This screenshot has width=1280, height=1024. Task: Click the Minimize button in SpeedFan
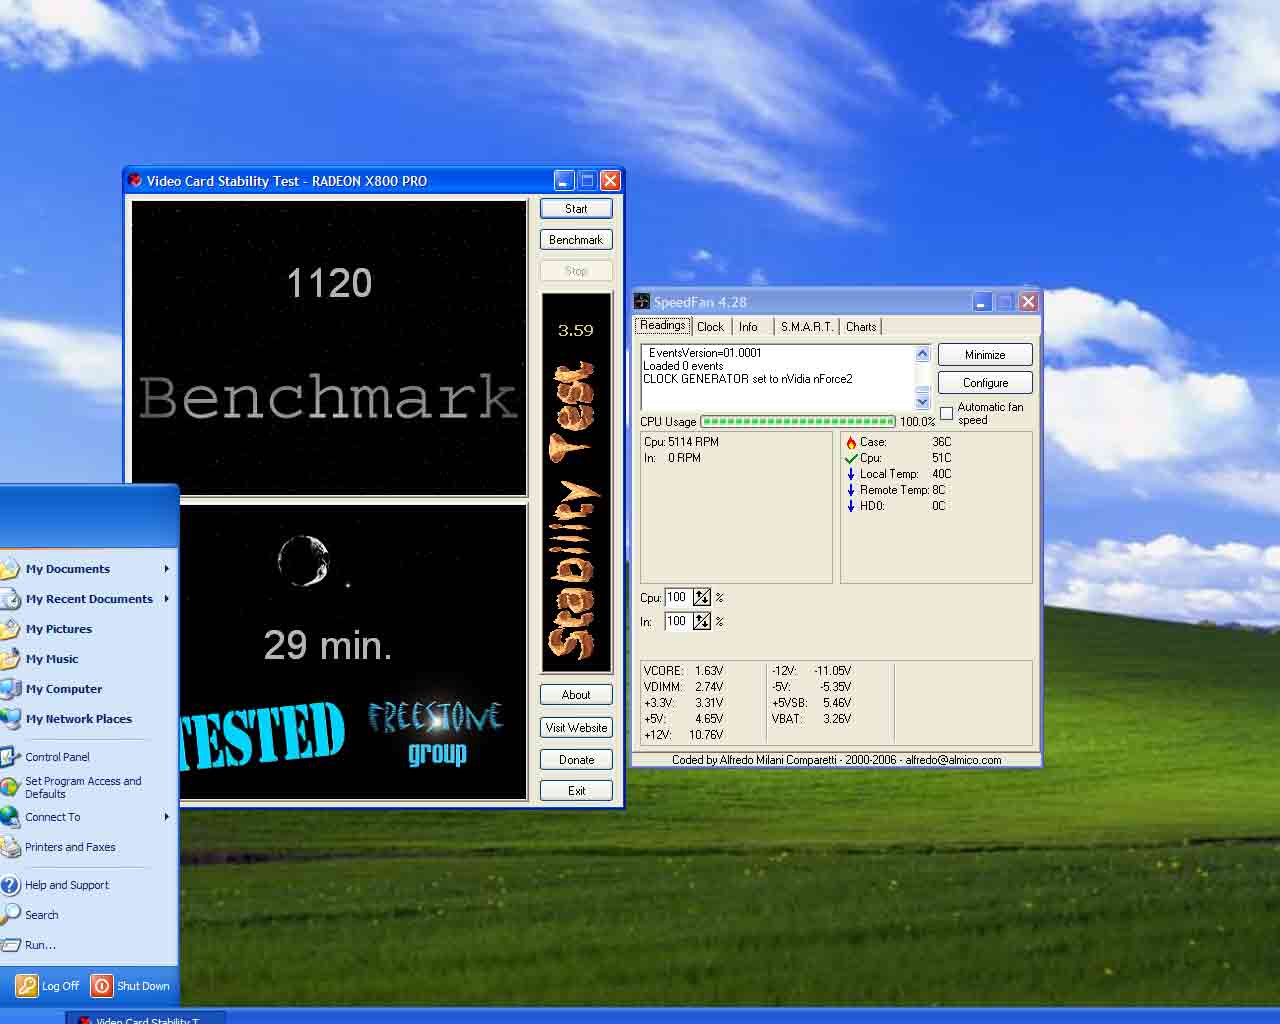(x=985, y=355)
